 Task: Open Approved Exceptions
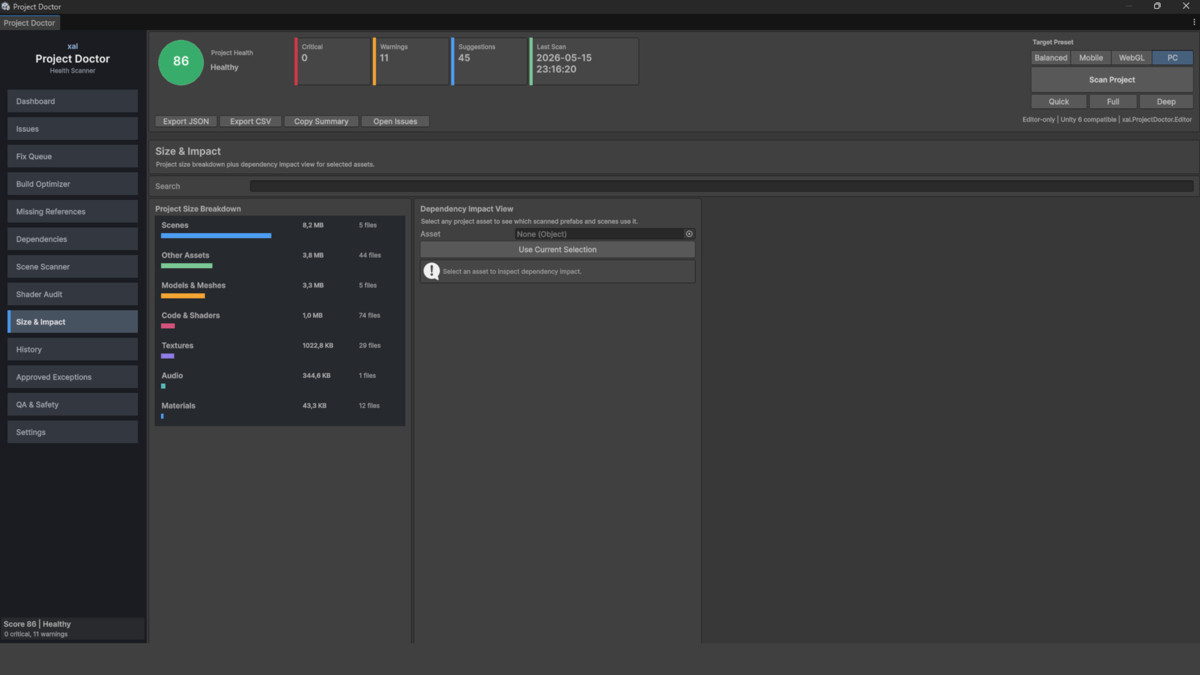point(73,377)
